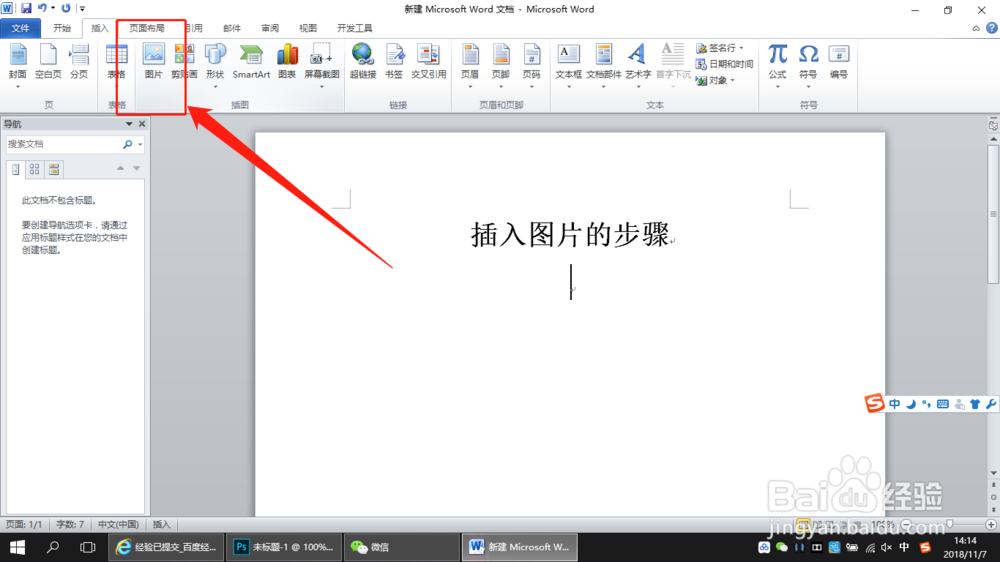Undo the last action
This screenshot has height=562, width=1000.
[x=42, y=8]
